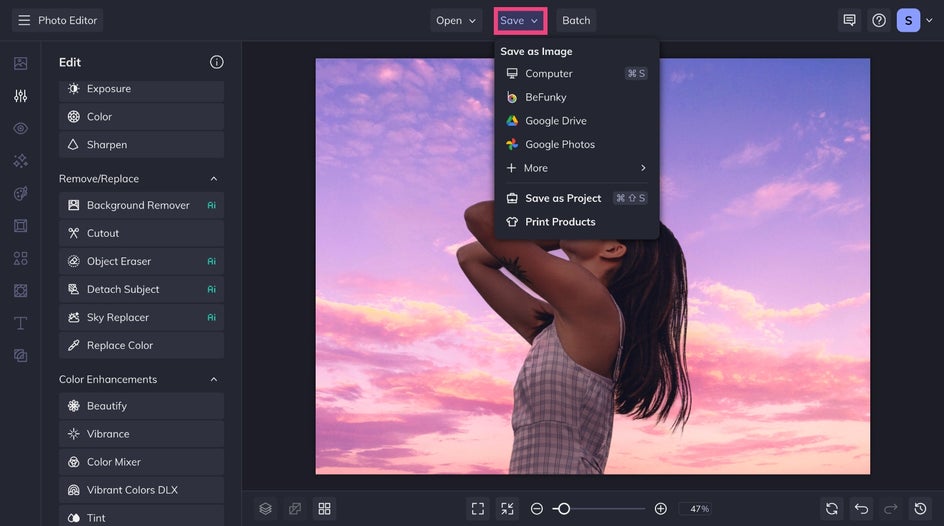Open the account dropdown chevron beside avatar
Viewport: 944px width, 526px height.
pos(929,20)
